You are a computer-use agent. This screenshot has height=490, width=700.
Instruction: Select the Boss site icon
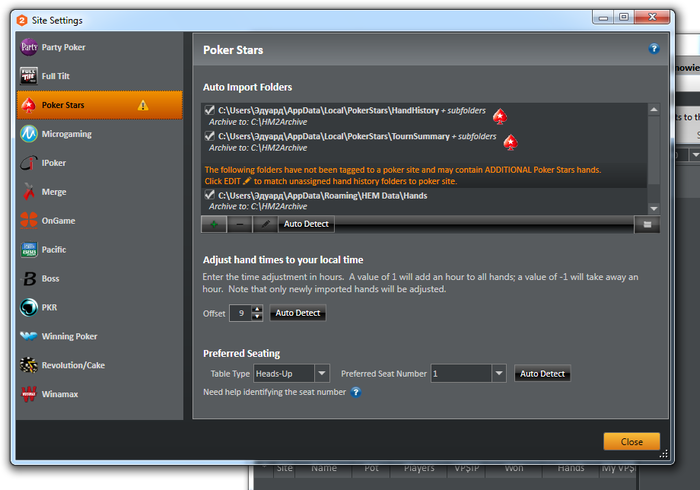click(x=29, y=278)
